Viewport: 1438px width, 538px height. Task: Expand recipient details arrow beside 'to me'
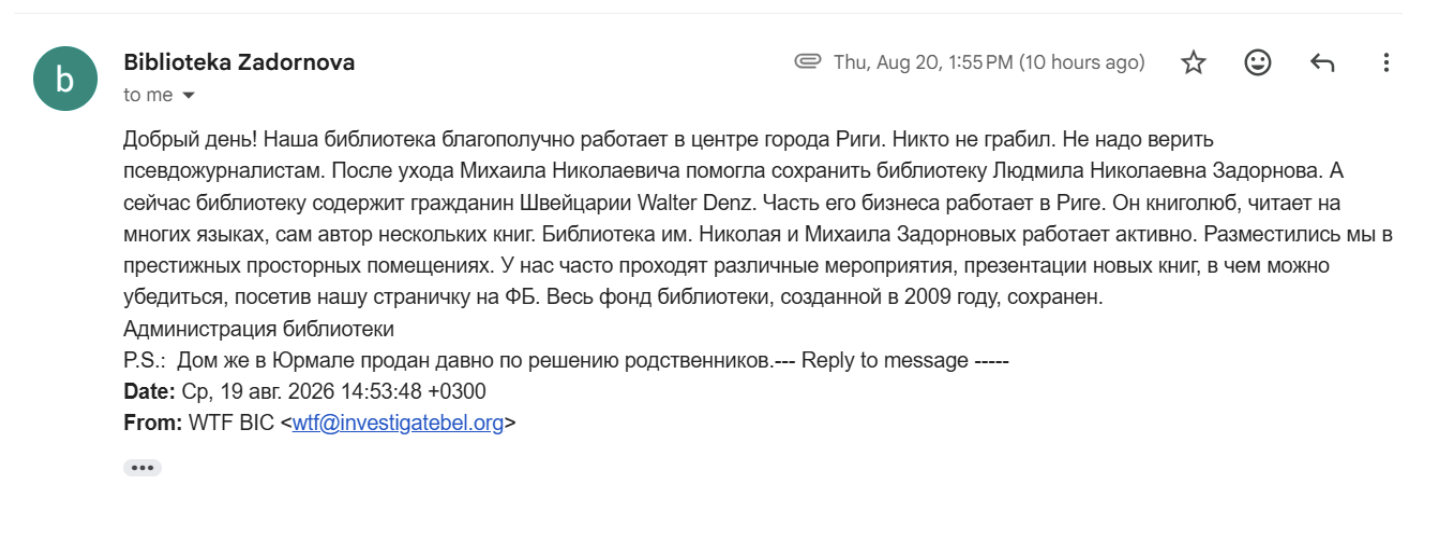pos(188,96)
